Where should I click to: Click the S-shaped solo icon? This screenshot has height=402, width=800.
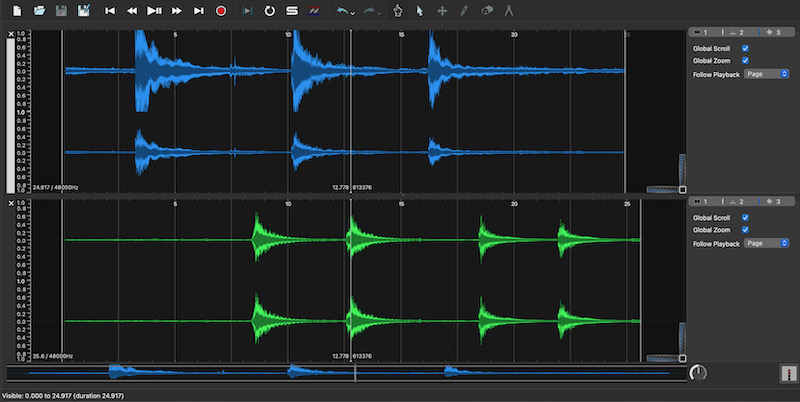(292, 10)
